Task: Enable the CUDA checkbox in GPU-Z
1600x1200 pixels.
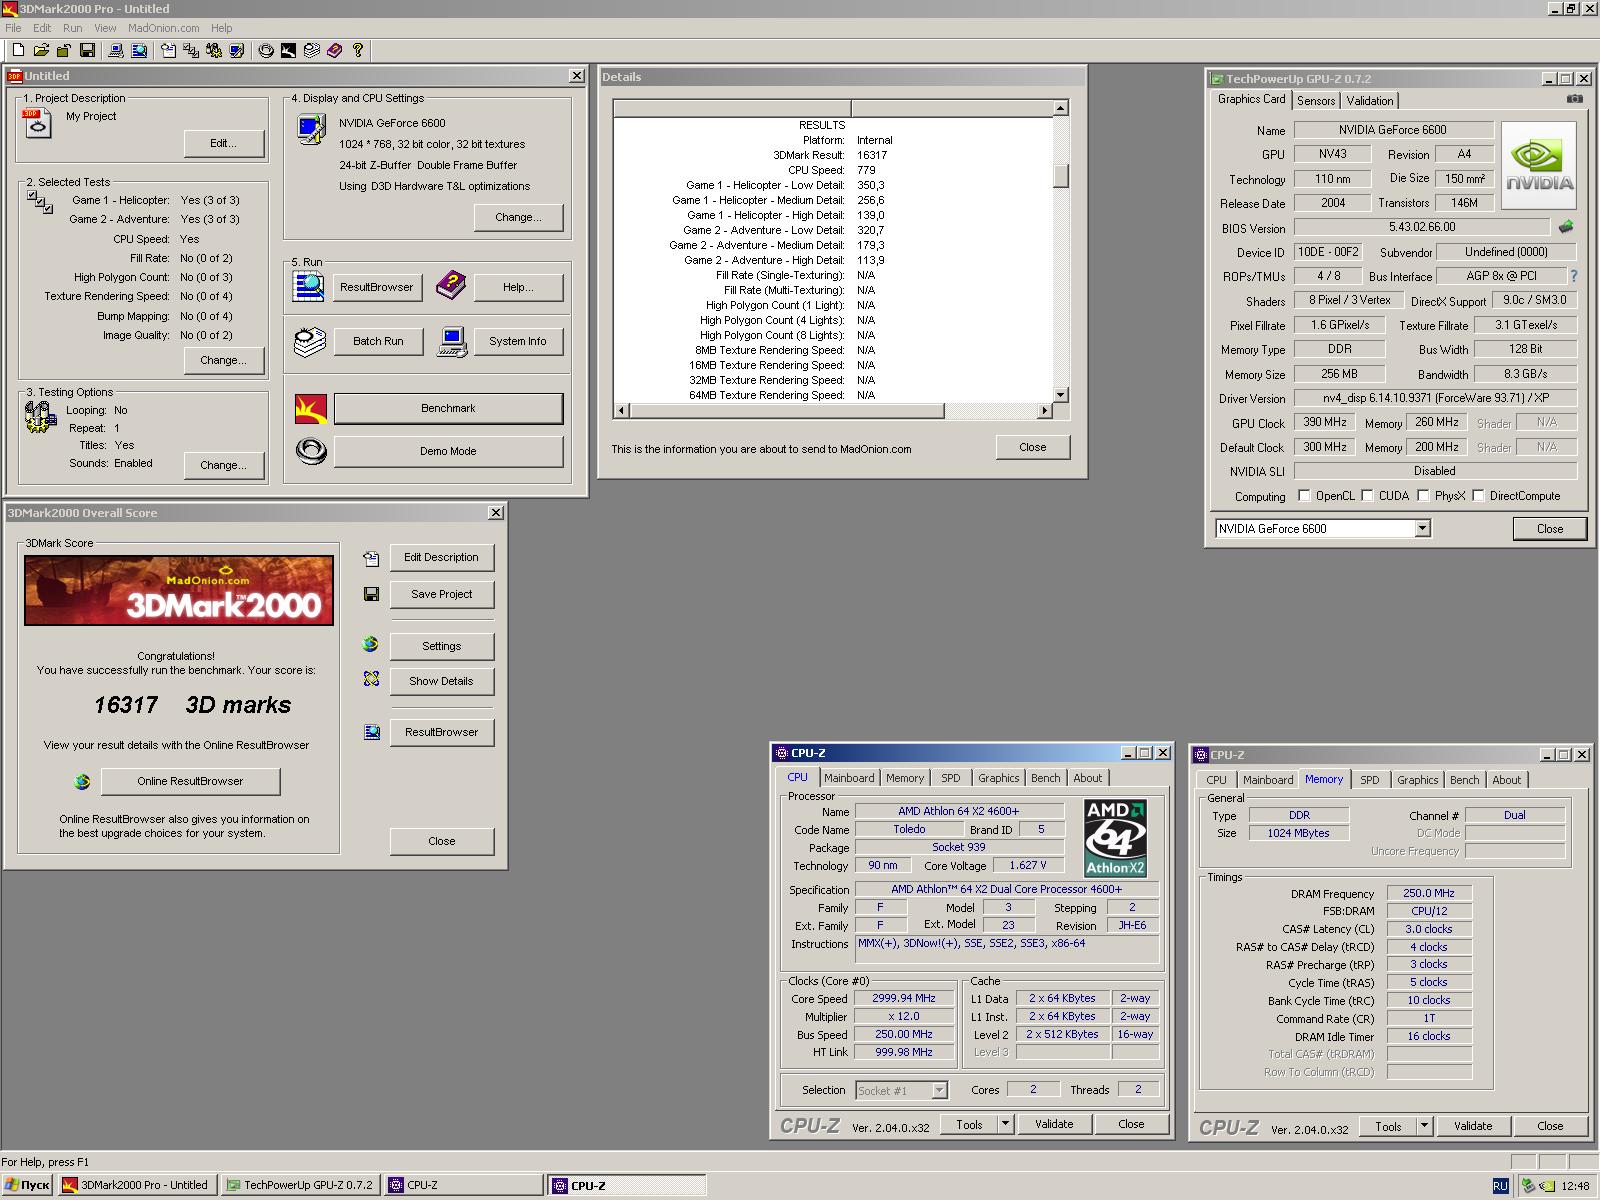Action: coord(1366,496)
